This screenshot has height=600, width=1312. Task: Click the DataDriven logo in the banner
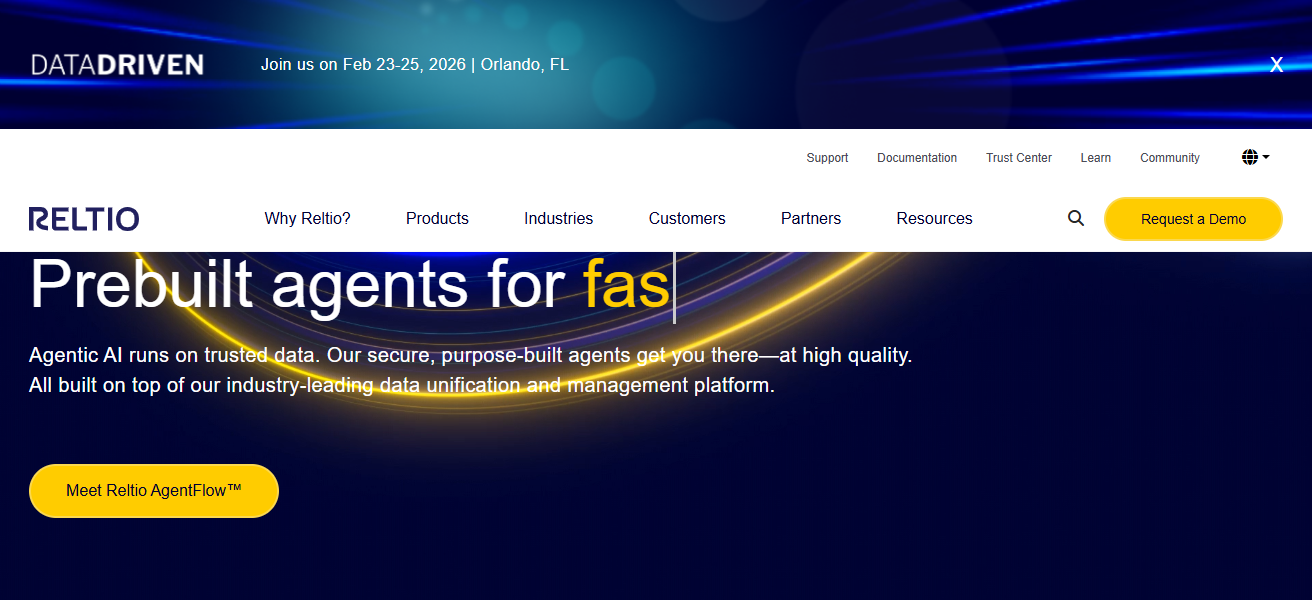tap(117, 65)
